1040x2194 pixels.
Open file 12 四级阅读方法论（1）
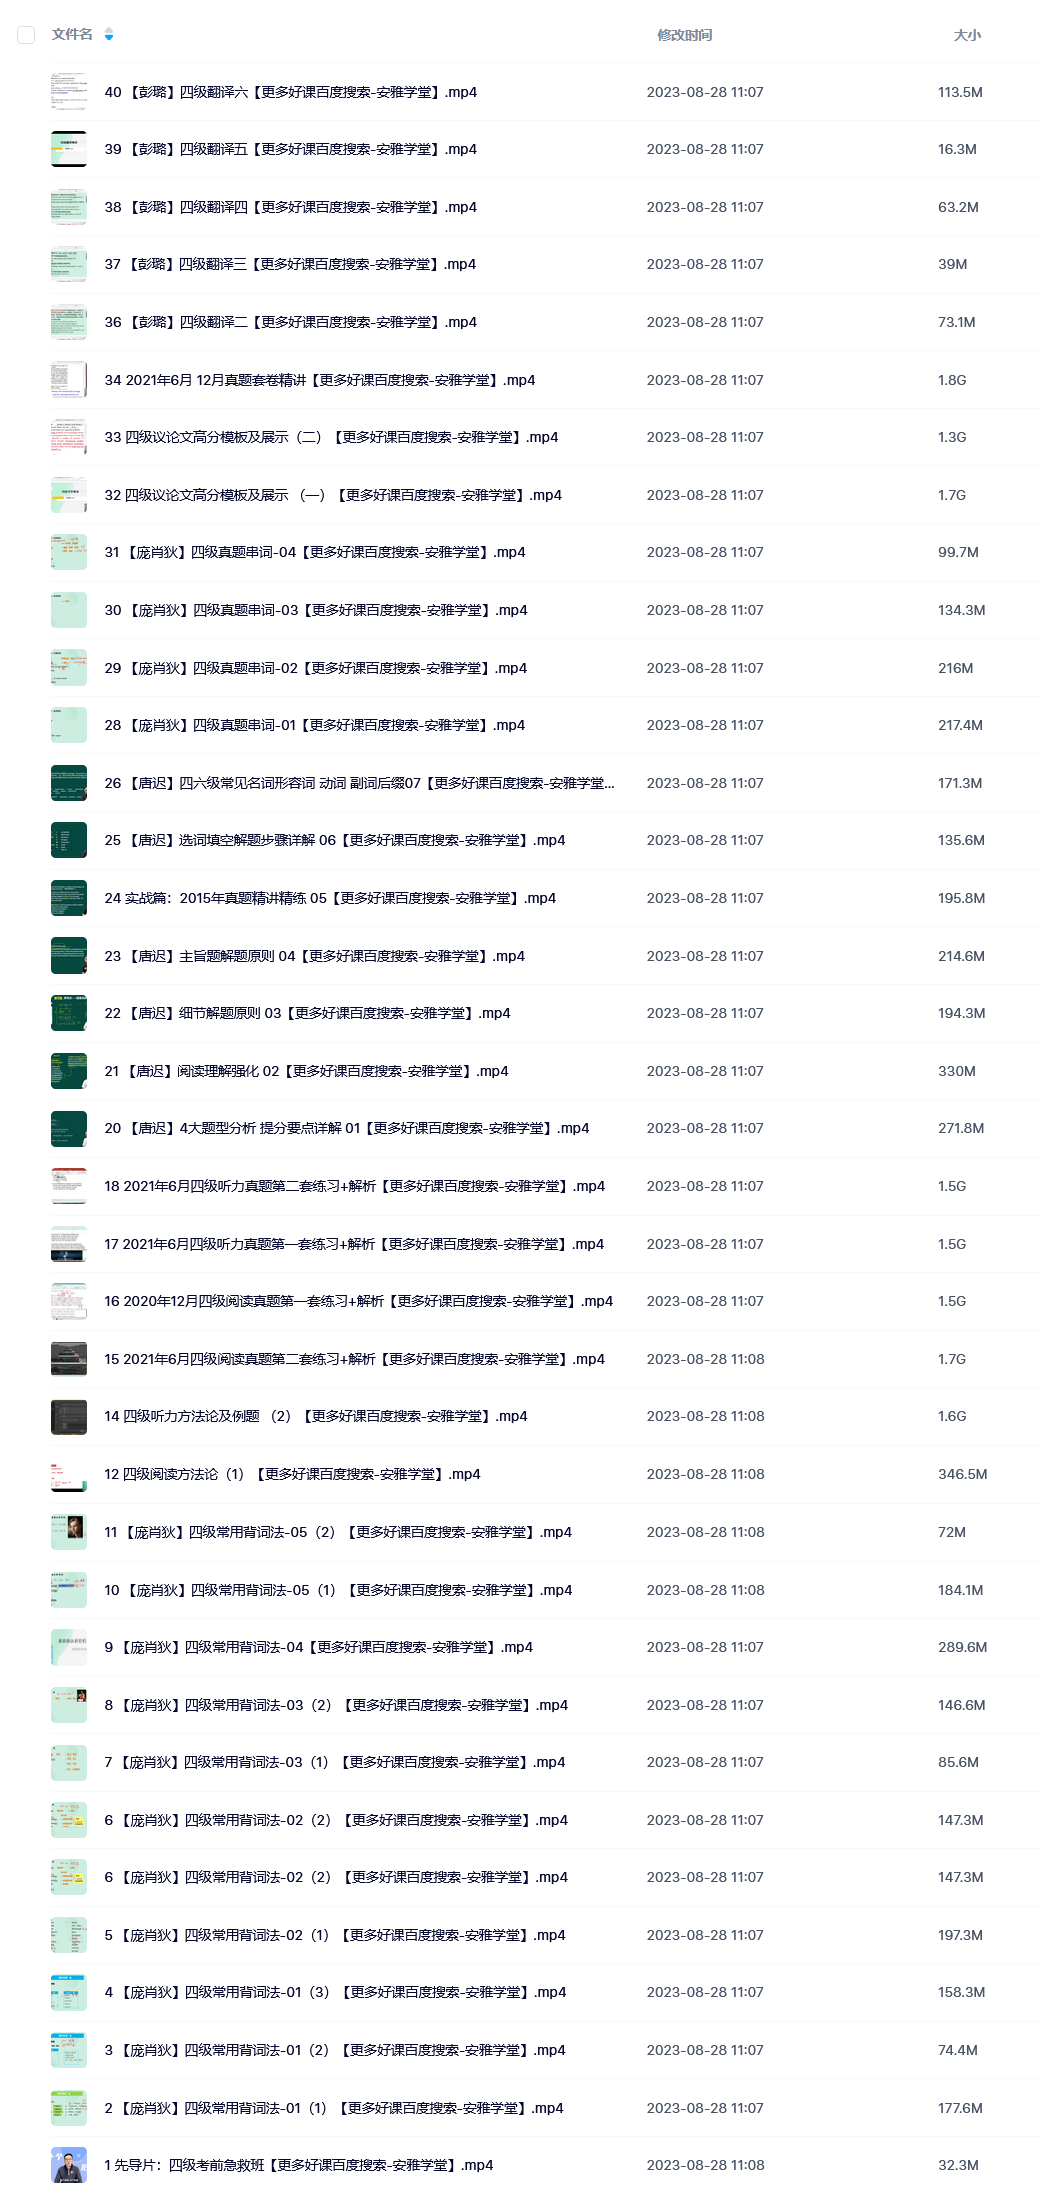292,1474
